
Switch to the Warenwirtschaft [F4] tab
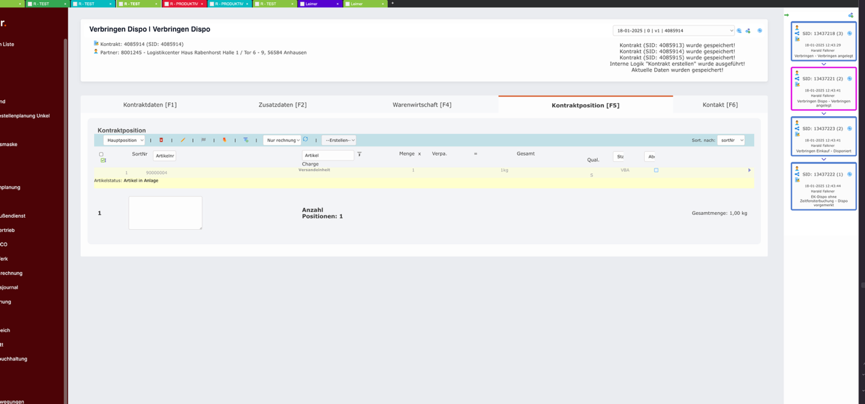pyautogui.click(x=421, y=105)
